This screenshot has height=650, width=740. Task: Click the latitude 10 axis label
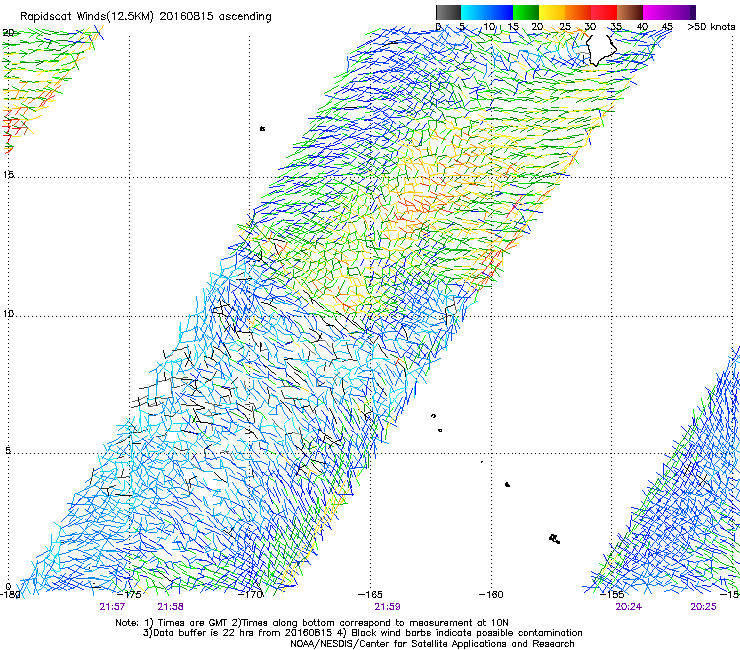tap(8, 314)
